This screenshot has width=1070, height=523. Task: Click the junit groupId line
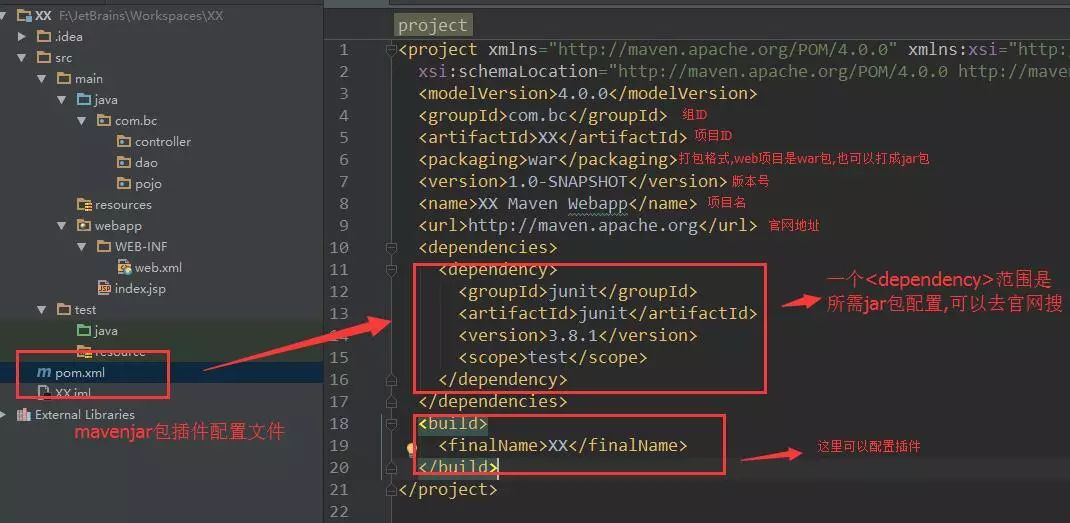(x=578, y=292)
